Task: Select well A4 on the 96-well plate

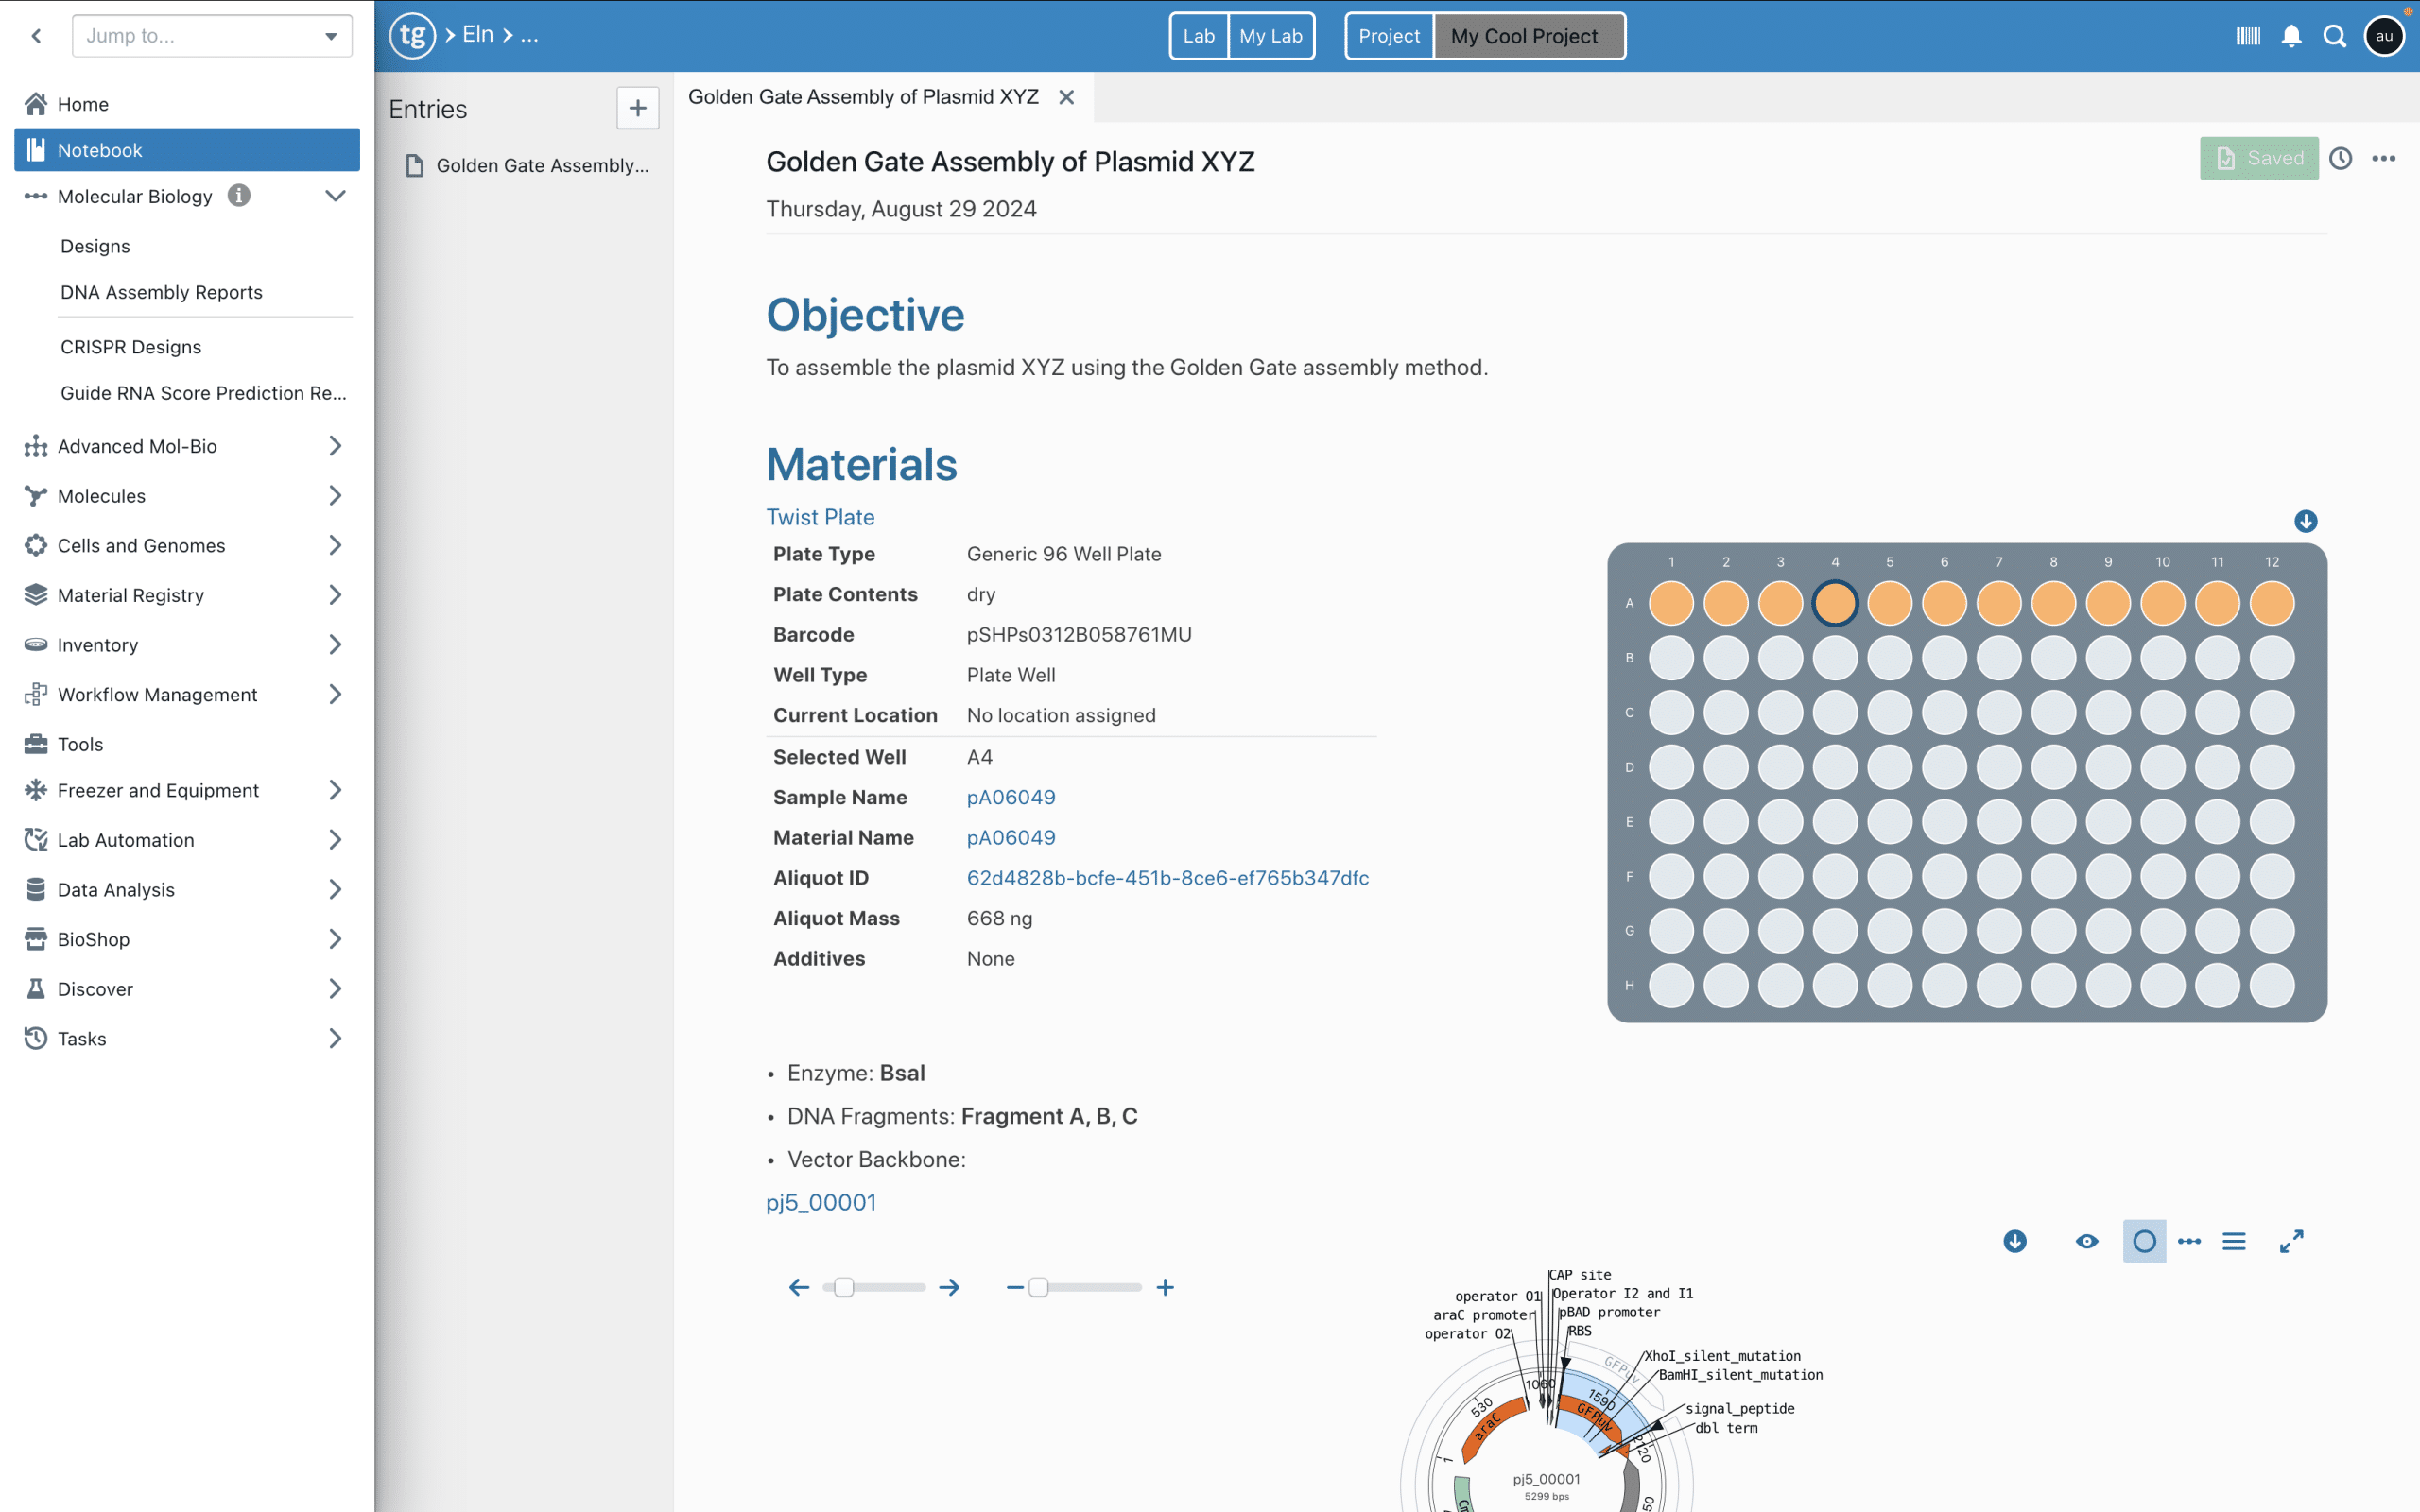Action: pyautogui.click(x=1835, y=603)
